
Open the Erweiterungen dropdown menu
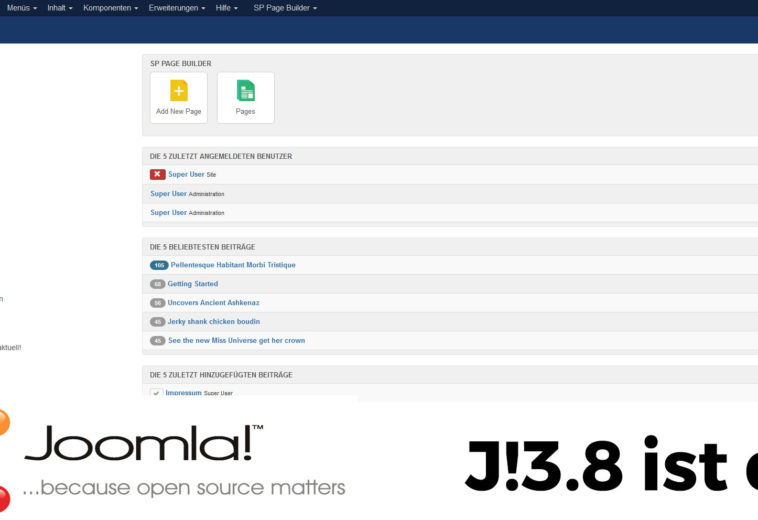[176, 8]
